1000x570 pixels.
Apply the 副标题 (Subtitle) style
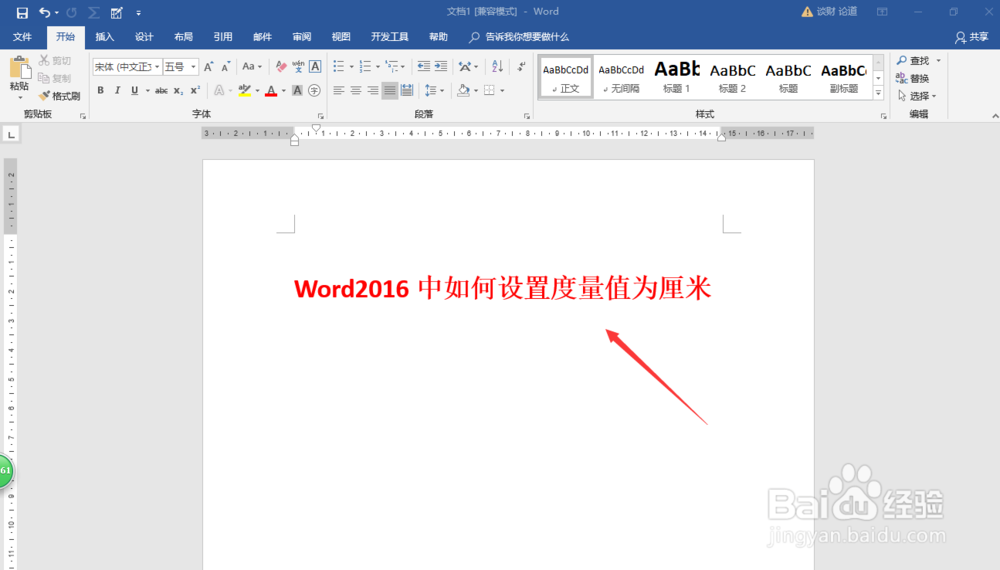[x=844, y=77]
